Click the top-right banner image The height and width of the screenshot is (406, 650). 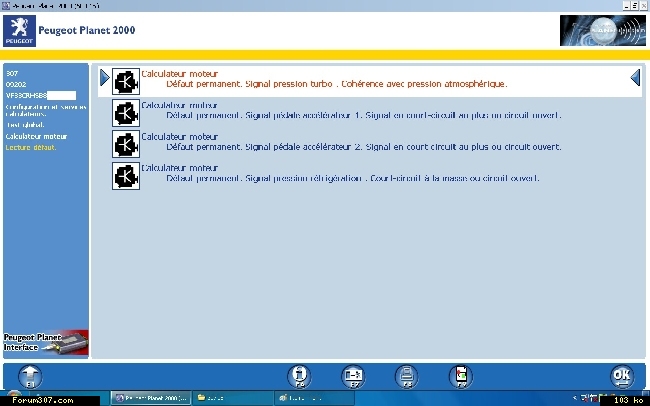603,31
